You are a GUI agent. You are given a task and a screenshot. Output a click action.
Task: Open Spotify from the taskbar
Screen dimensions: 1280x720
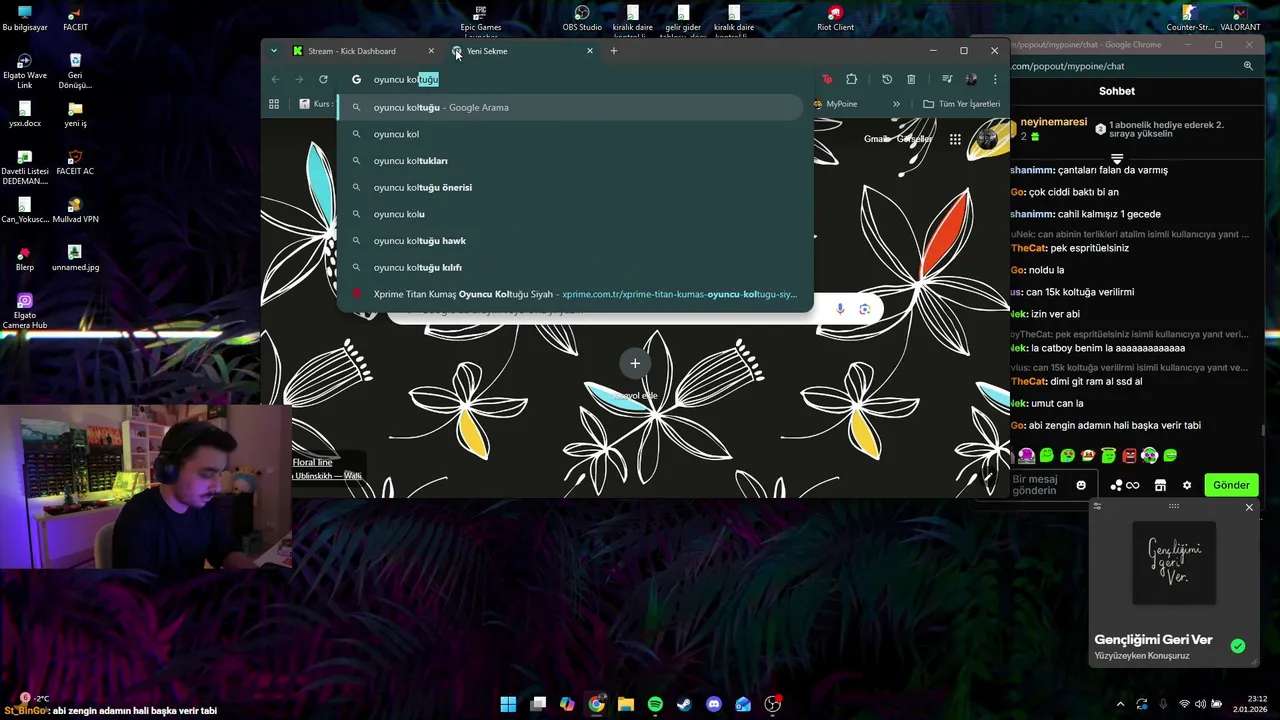[655, 704]
